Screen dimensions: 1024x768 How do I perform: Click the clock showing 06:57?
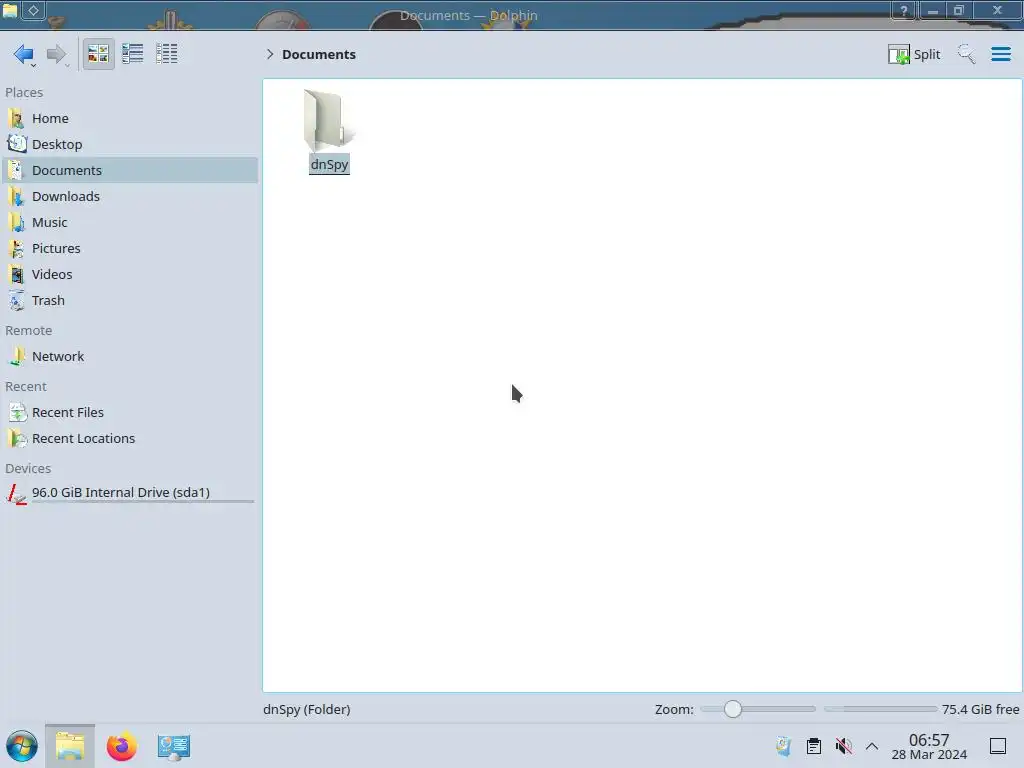pyautogui.click(x=929, y=746)
